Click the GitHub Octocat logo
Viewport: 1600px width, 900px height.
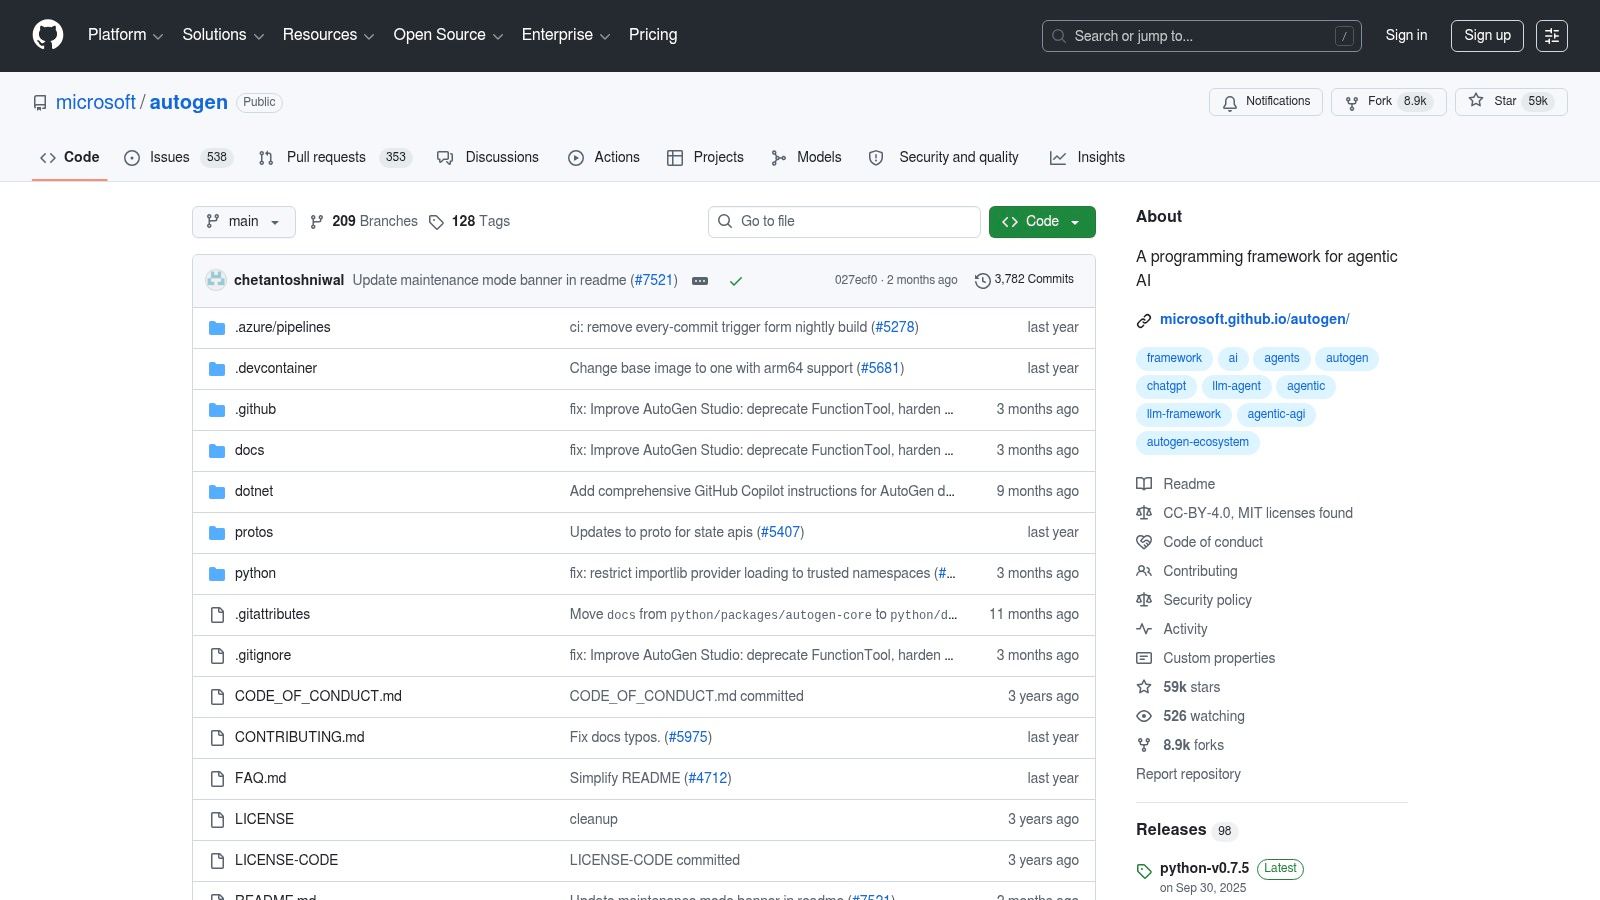coord(48,35)
